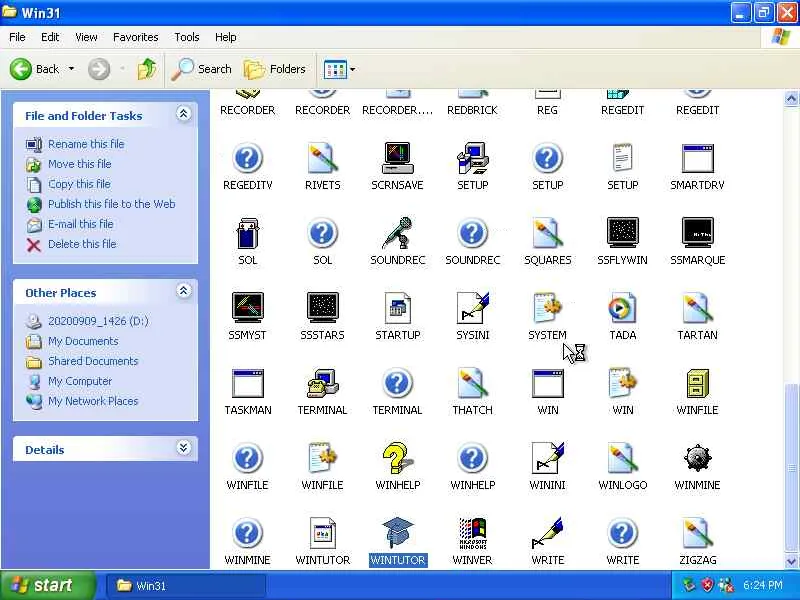Click Publish this file to the Web
800x600 pixels.
tap(112, 204)
